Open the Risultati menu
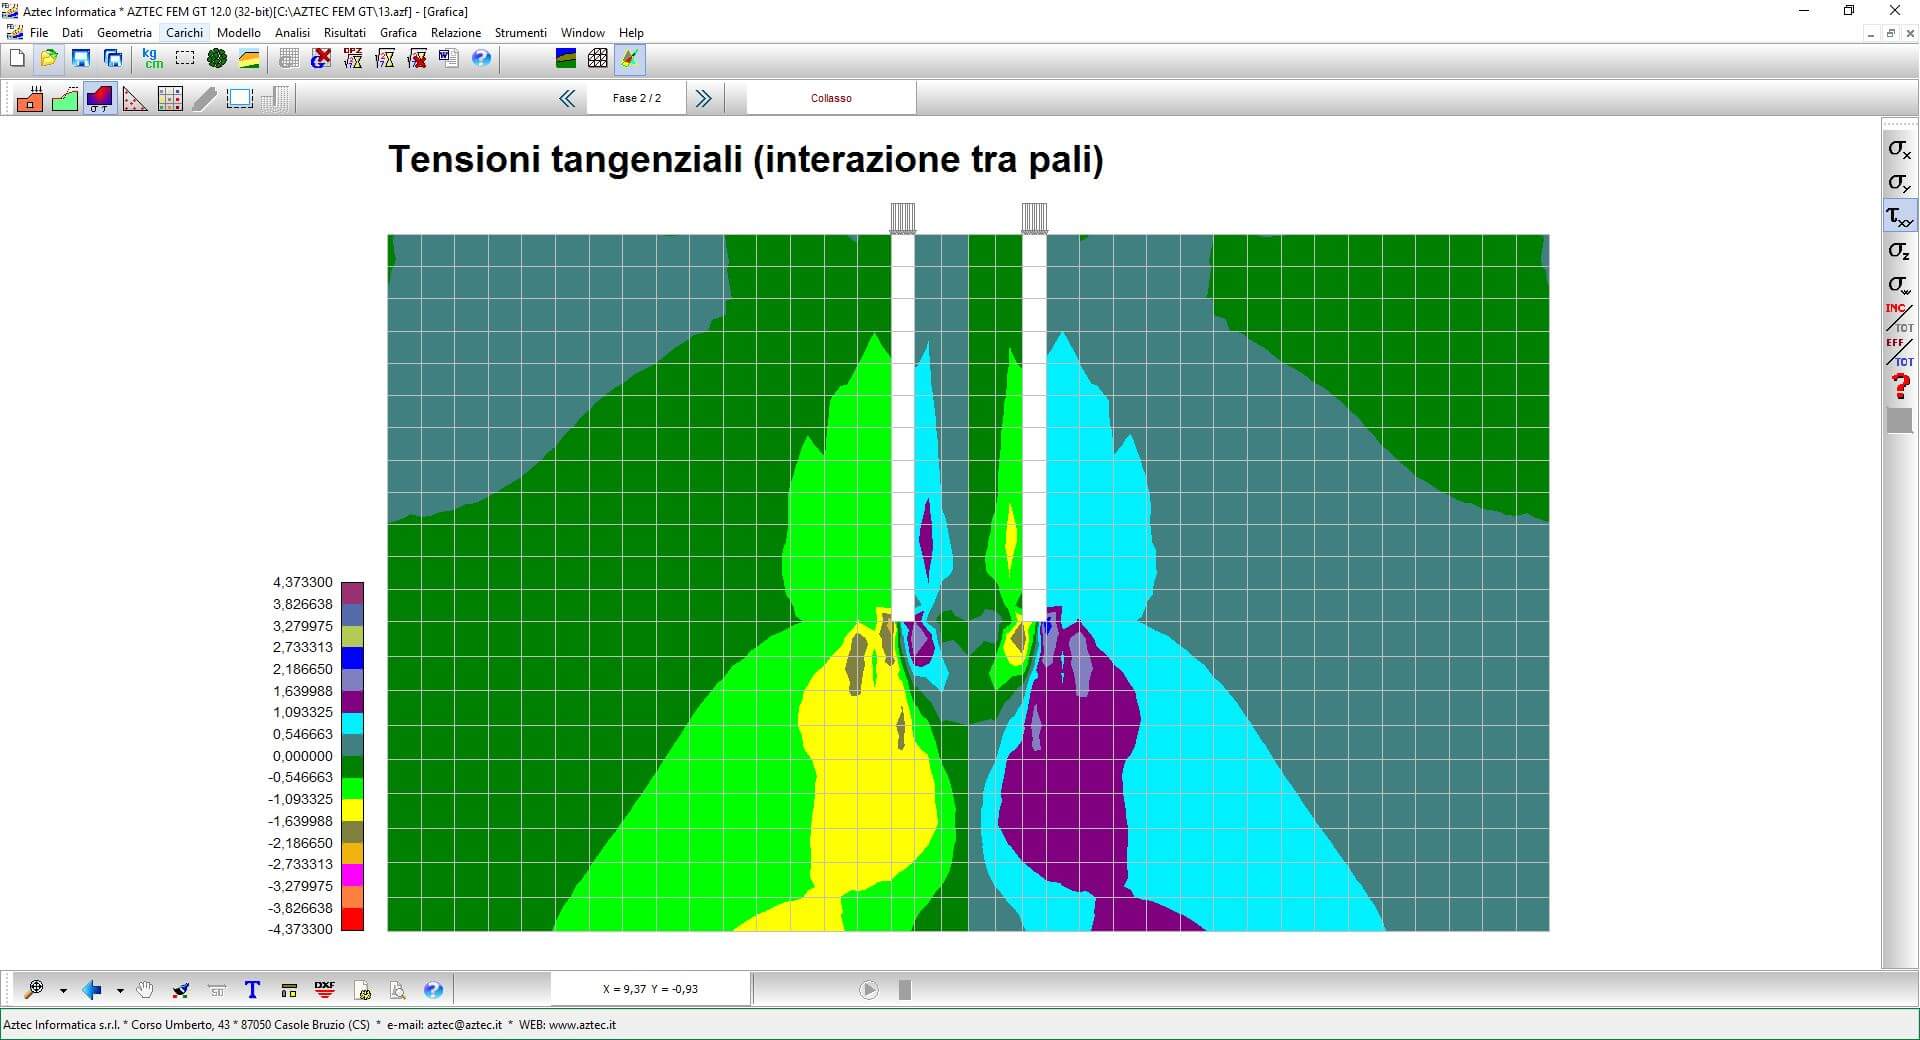 [344, 33]
